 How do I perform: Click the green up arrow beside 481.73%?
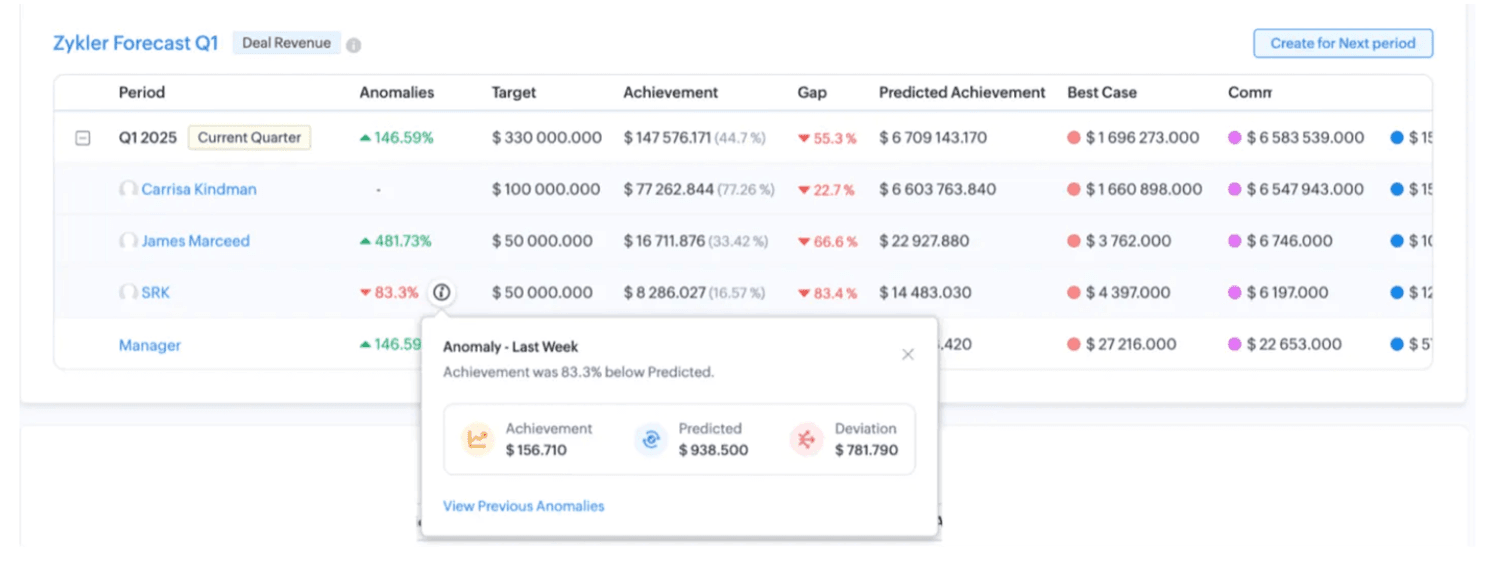pos(365,241)
